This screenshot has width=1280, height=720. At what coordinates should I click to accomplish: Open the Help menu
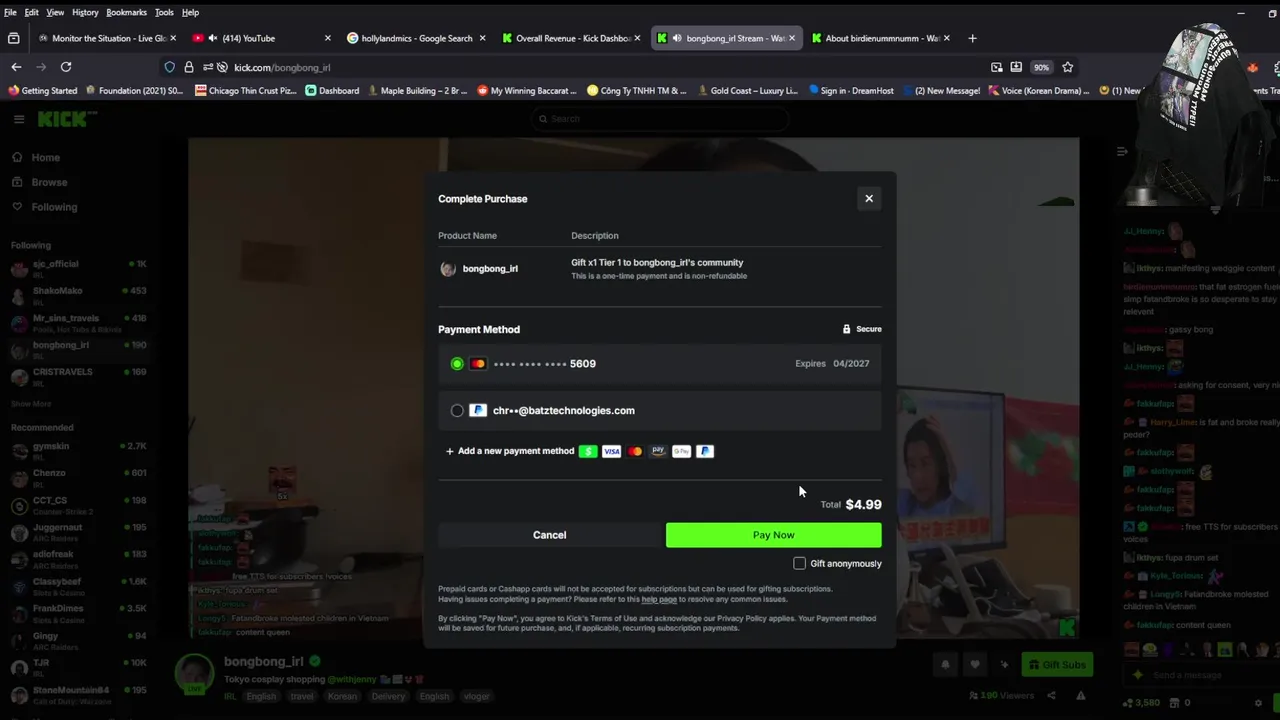pyautogui.click(x=190, y=12)
